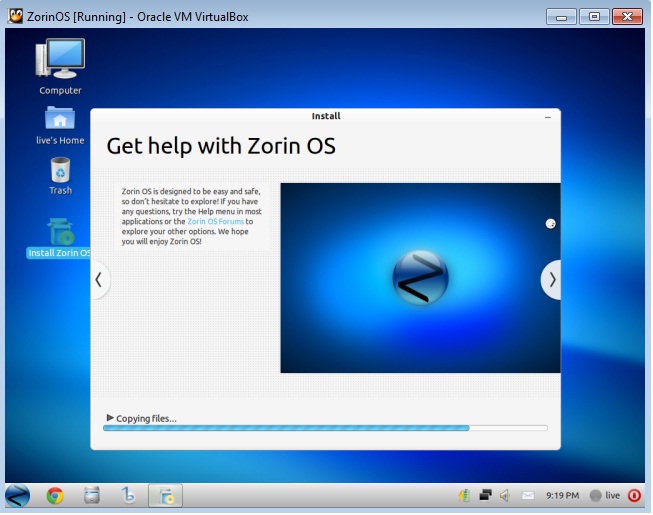The image size is (653, 515).
Task: Open the mail envelope indicator
Action: click(528, 495)
